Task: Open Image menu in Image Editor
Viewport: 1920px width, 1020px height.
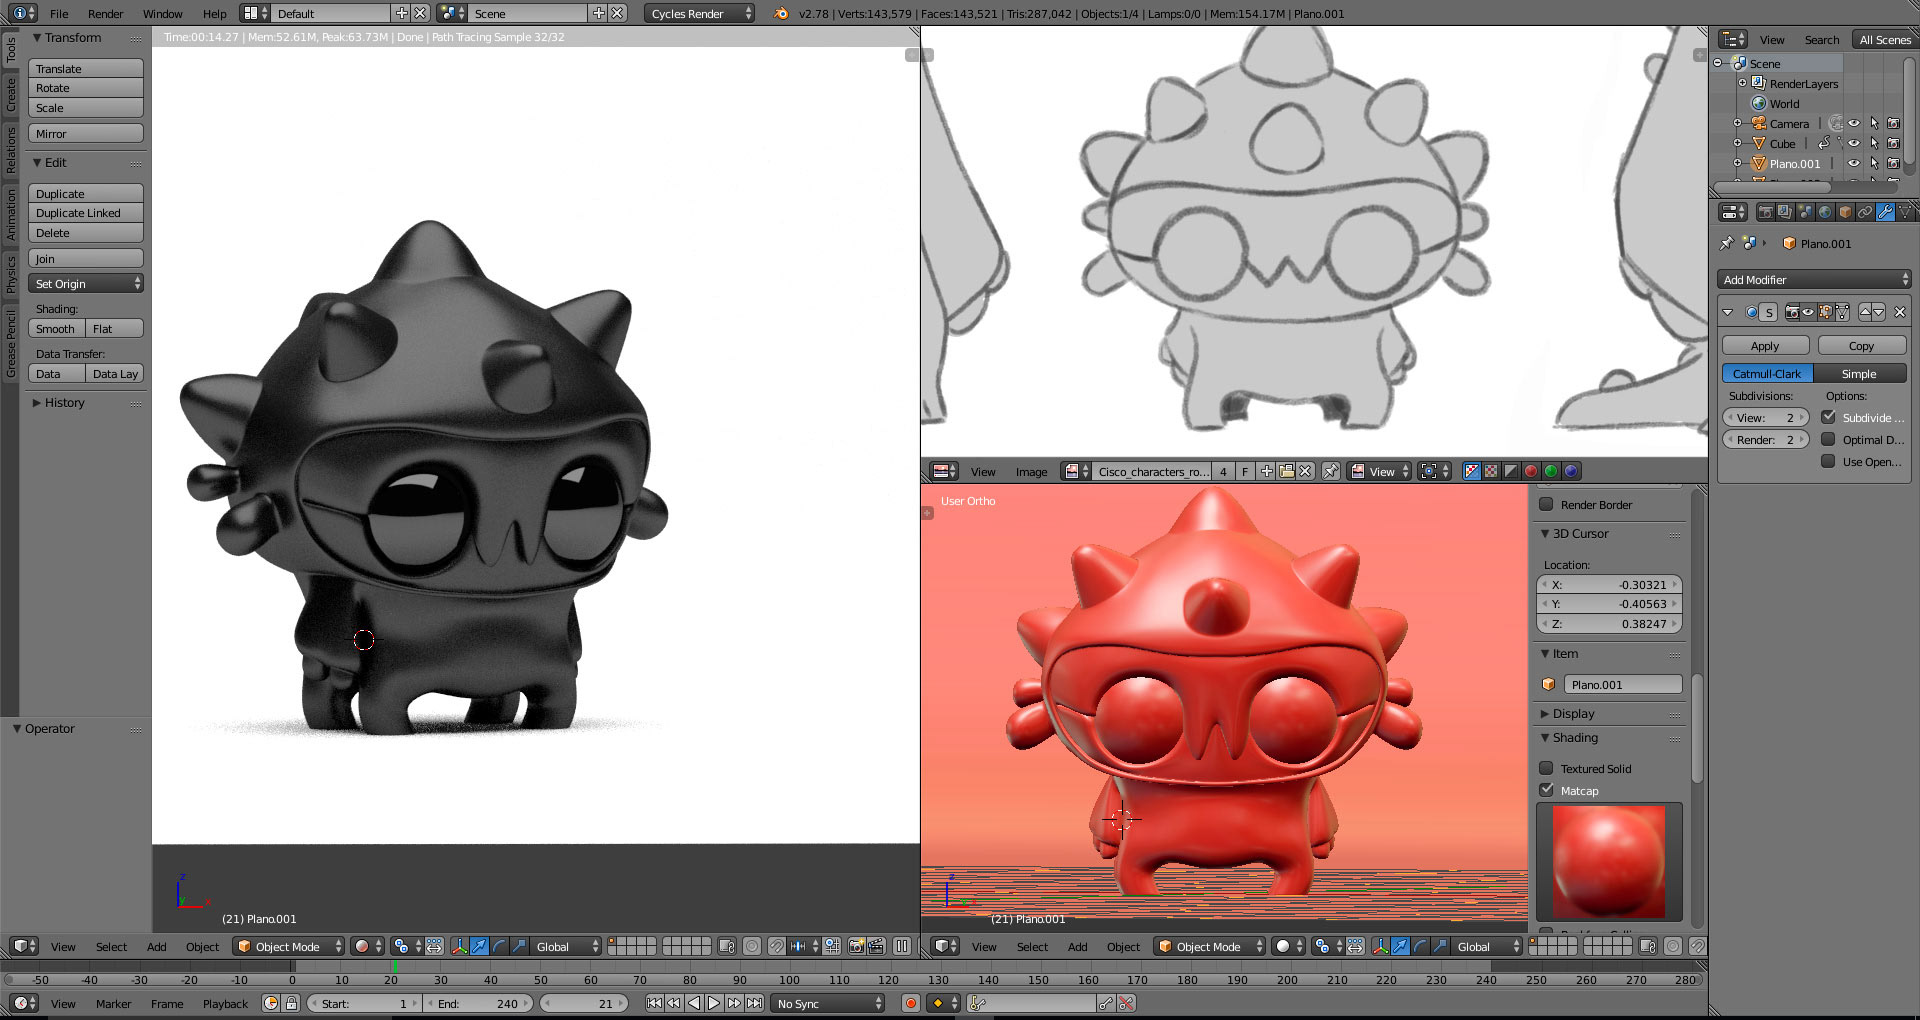Action: point(1031,472)
